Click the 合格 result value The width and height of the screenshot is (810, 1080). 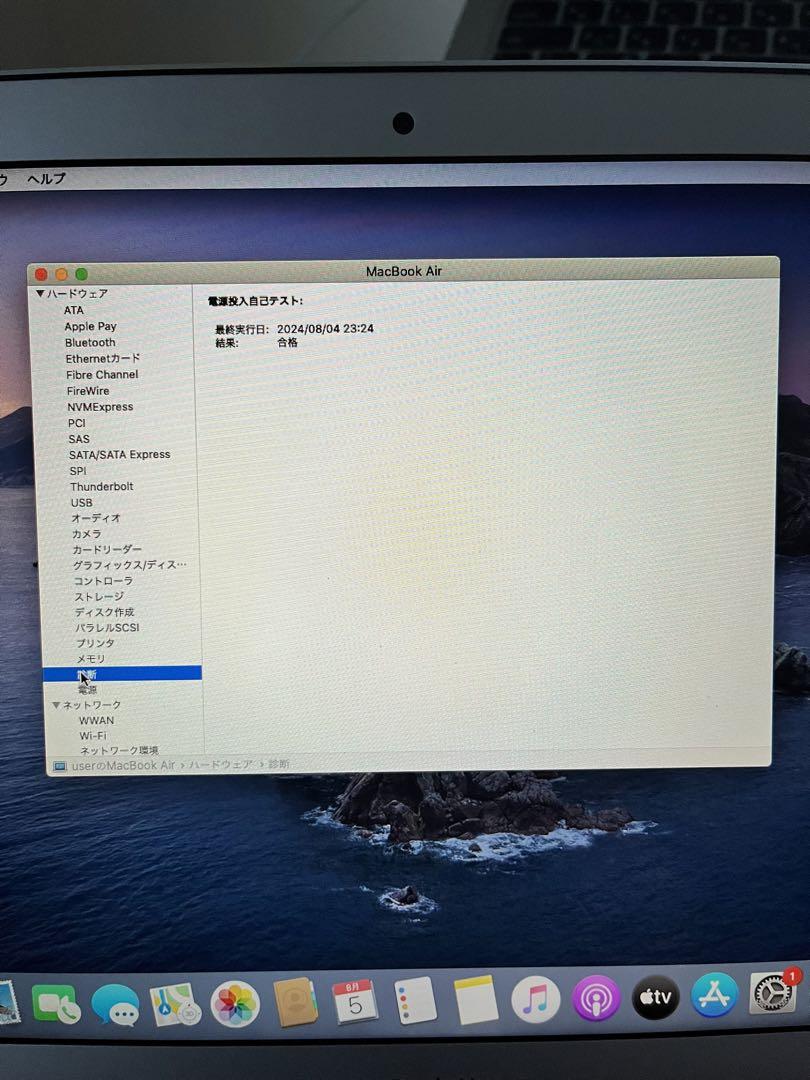coord(287,342)
